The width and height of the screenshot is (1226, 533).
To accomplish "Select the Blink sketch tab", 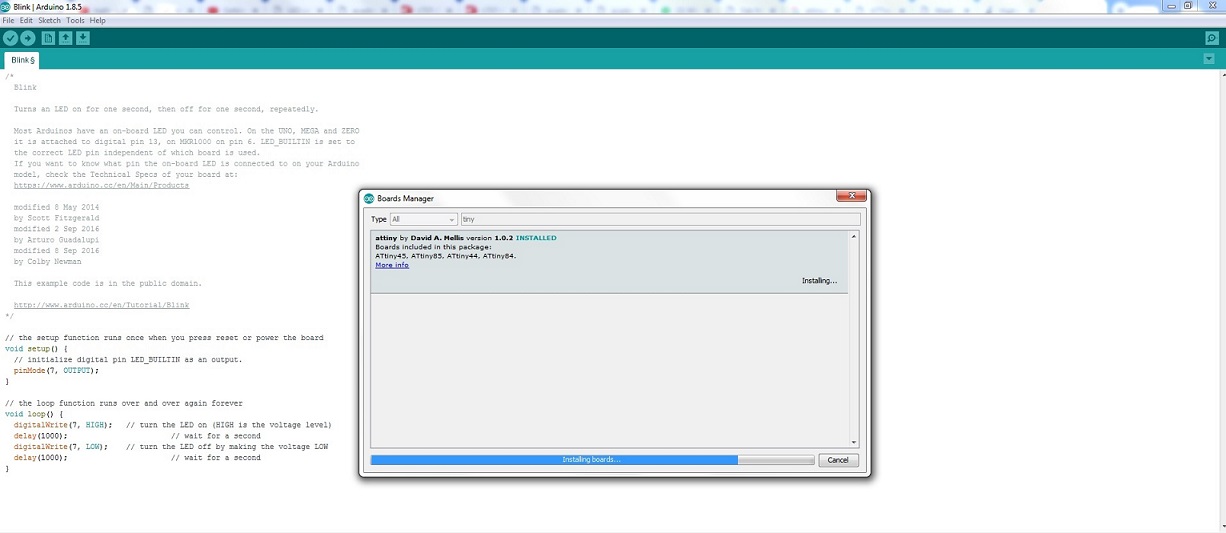I will (x=23, y=60).
